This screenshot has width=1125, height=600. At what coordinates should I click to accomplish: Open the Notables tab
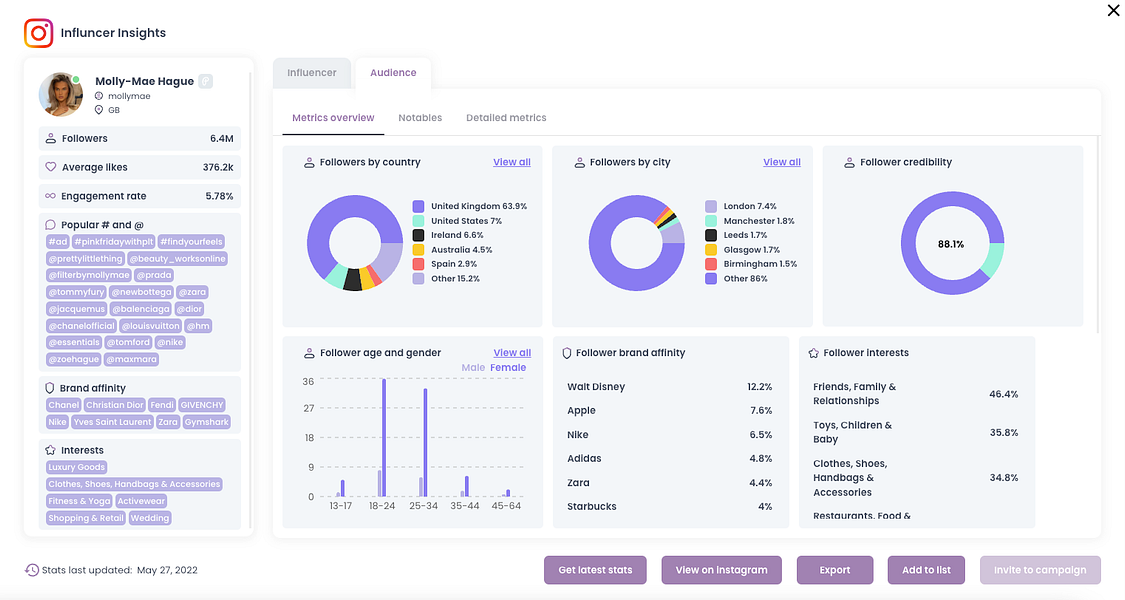420,118
